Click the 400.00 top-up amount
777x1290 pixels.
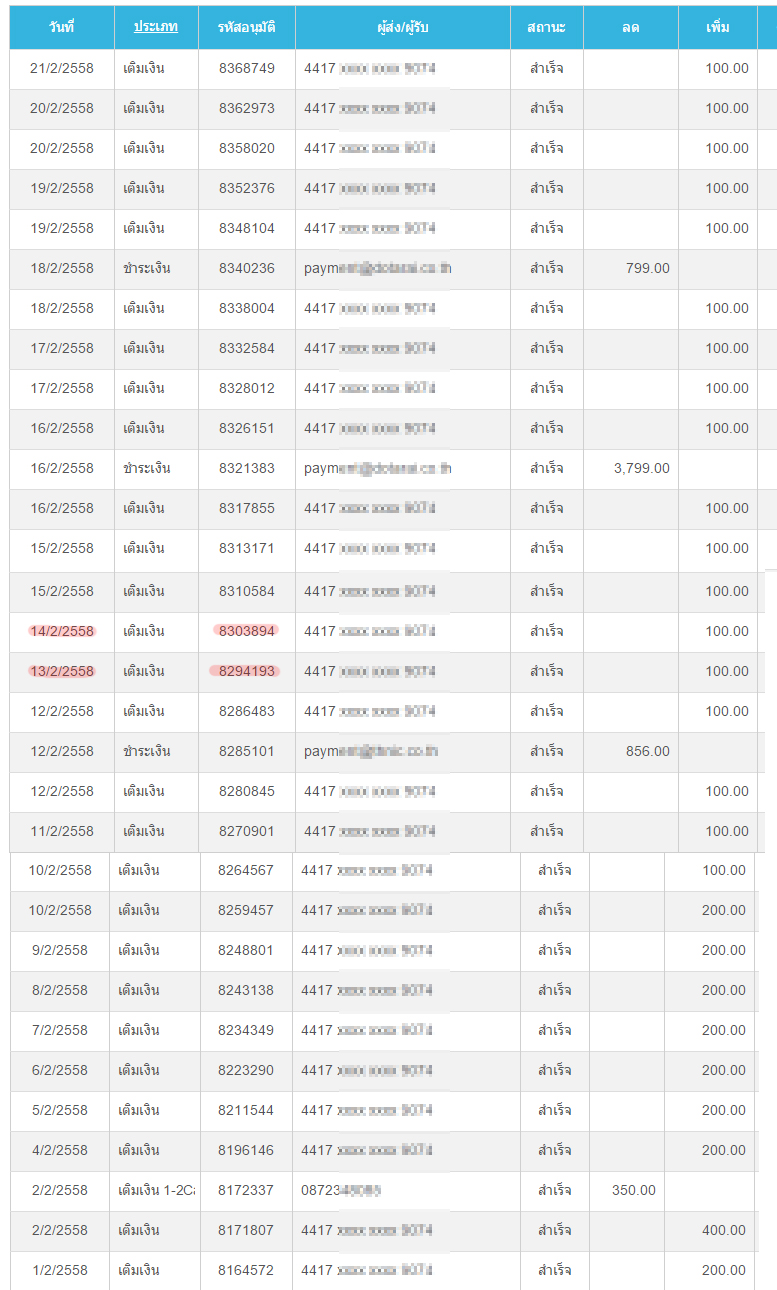pos(723,1230)
